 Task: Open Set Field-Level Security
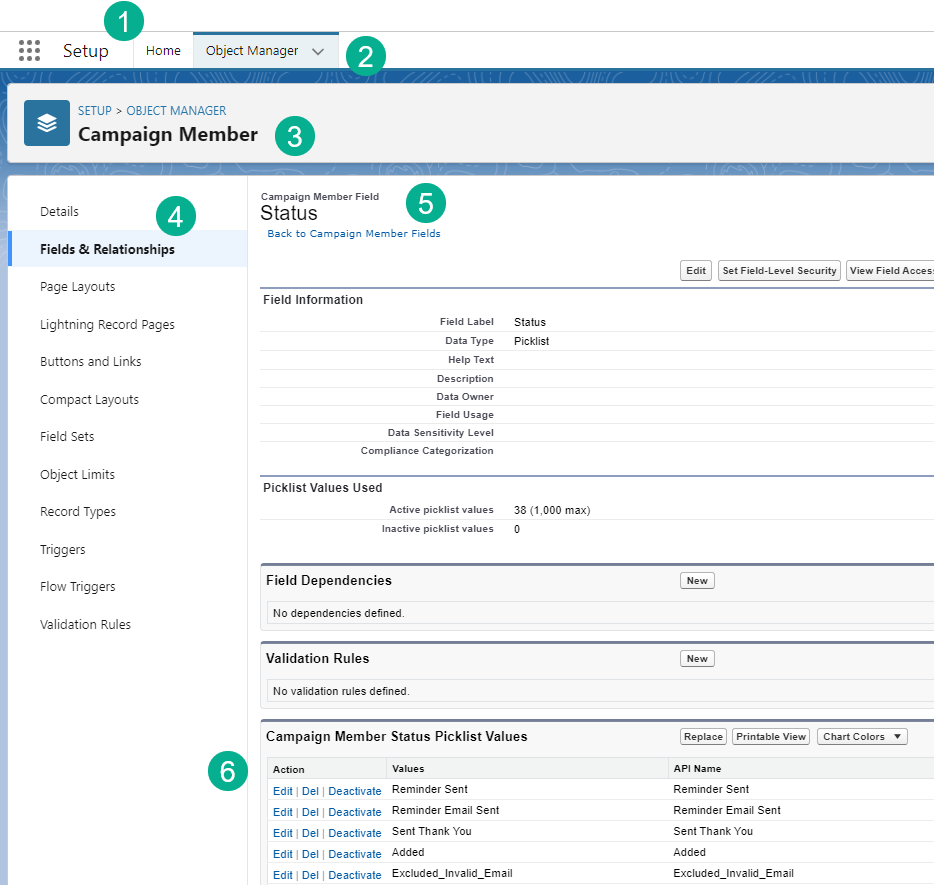[x=778, y=270]
